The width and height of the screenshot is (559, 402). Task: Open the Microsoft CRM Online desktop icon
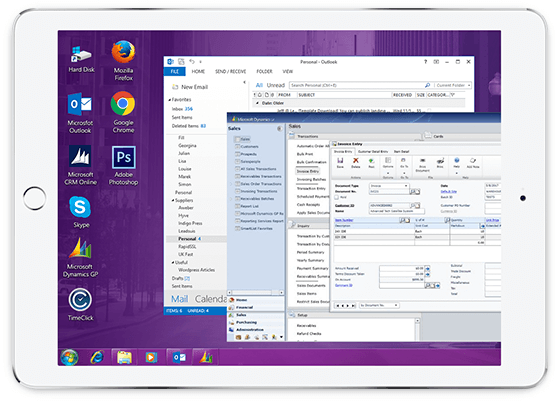coord(81,165)
